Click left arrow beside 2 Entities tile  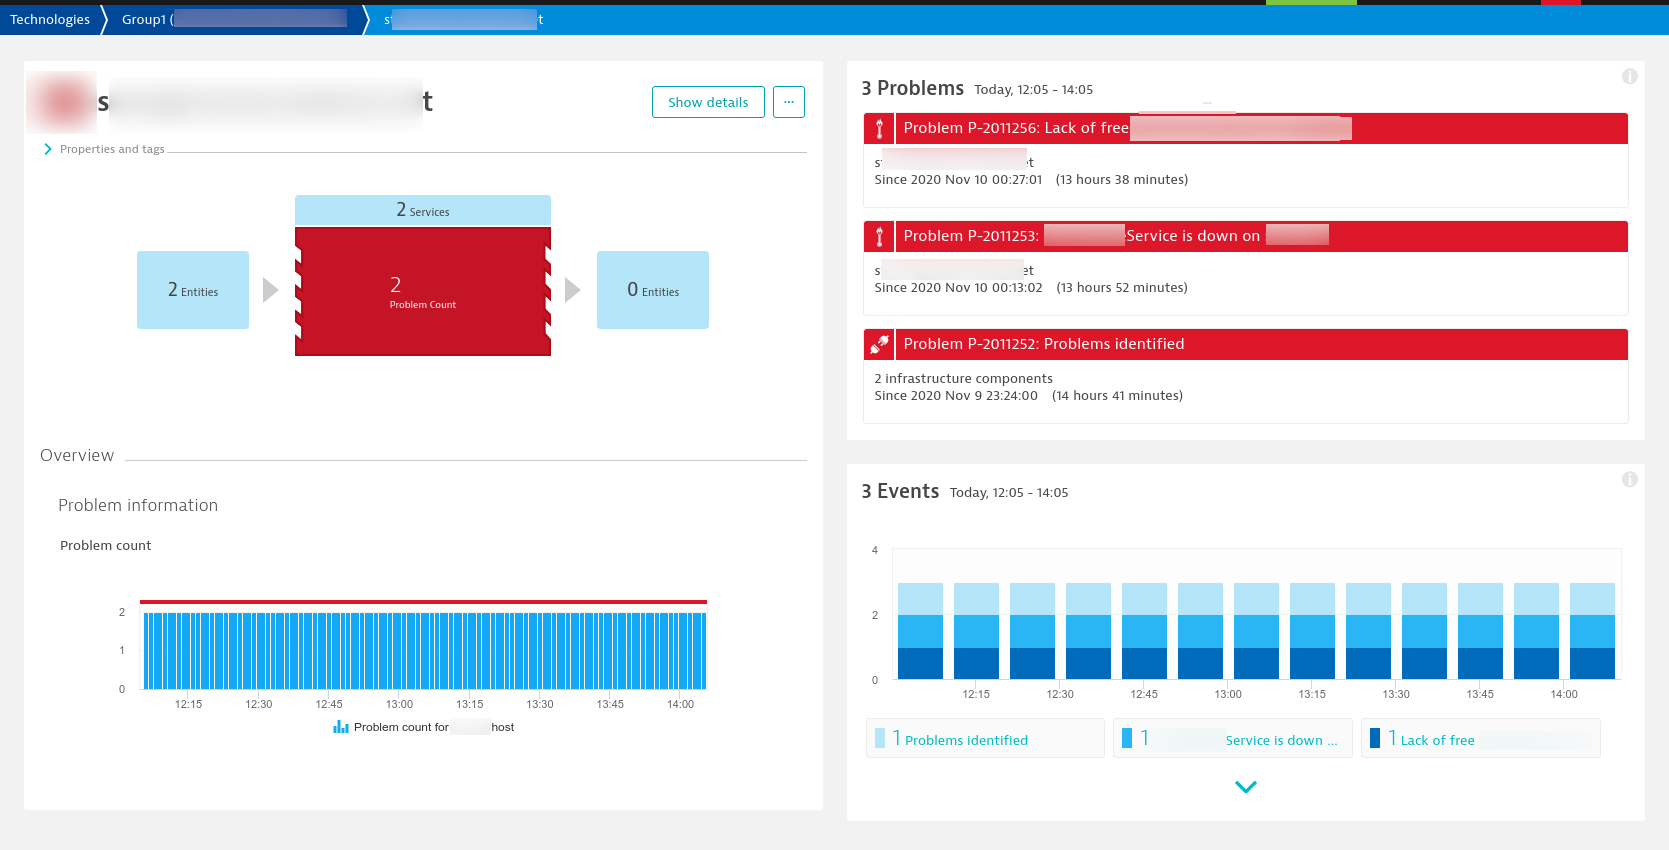click(270, 290)
